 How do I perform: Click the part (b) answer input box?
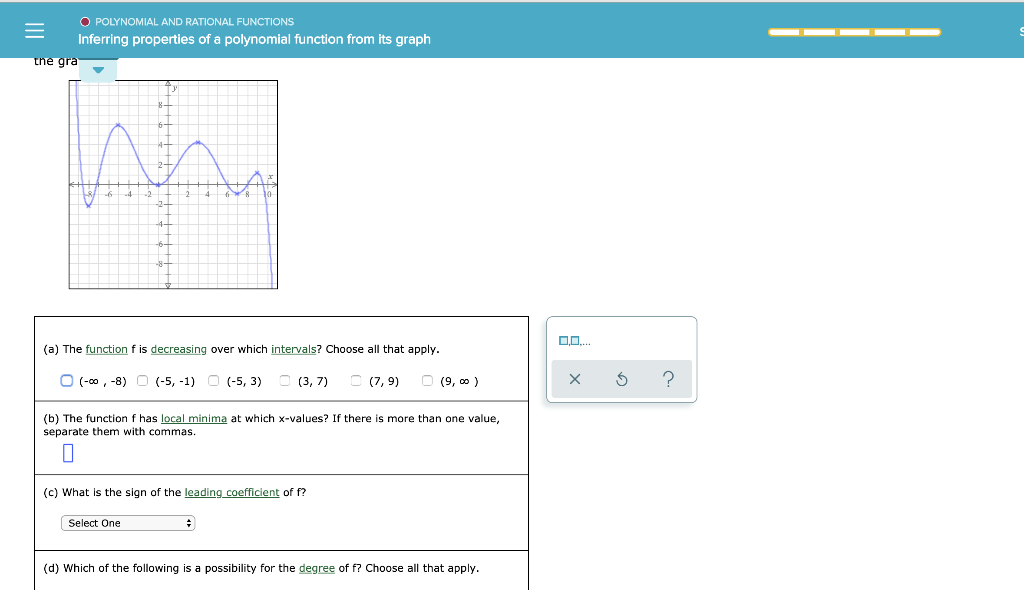pos(67,452)
